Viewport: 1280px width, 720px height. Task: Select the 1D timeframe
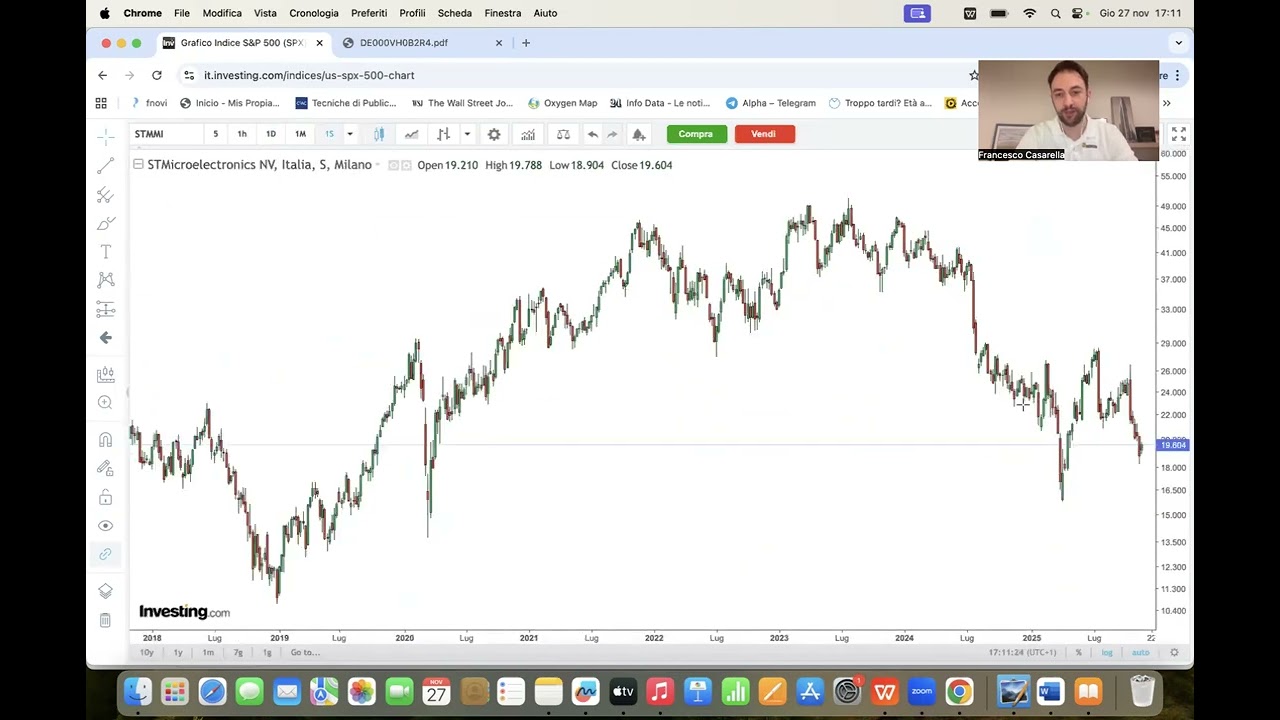[x=271, y=134]
